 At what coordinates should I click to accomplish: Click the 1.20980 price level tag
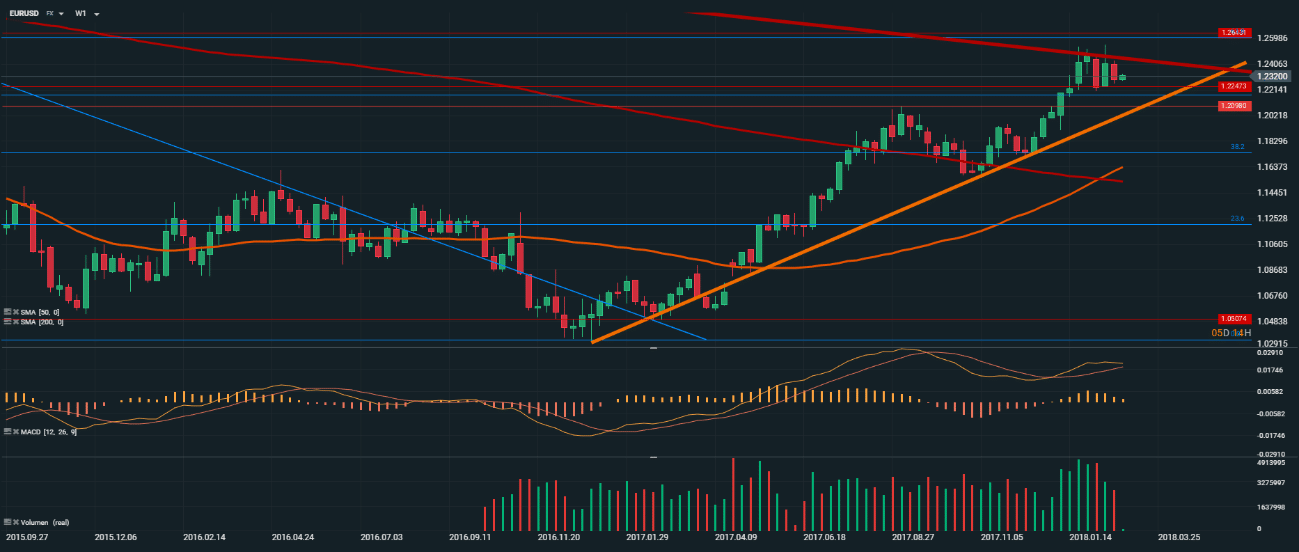pos(1233,106)
